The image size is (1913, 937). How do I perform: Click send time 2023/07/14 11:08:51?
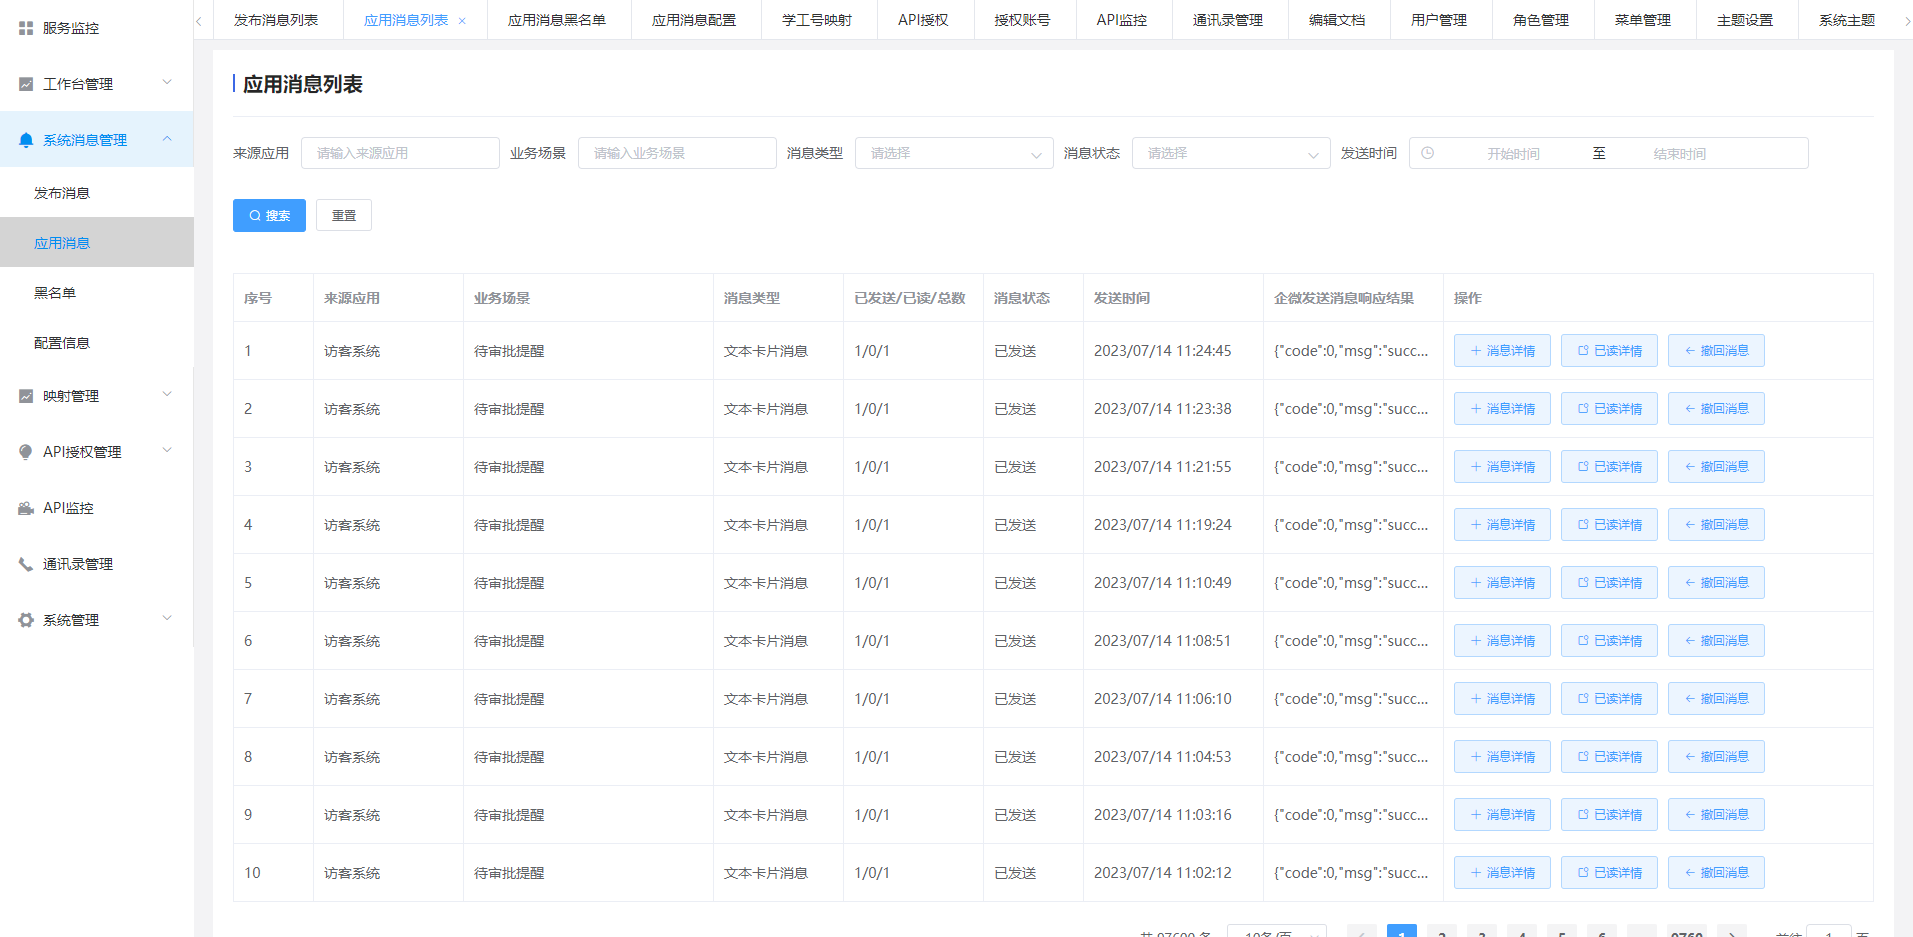click(1163, 641)
